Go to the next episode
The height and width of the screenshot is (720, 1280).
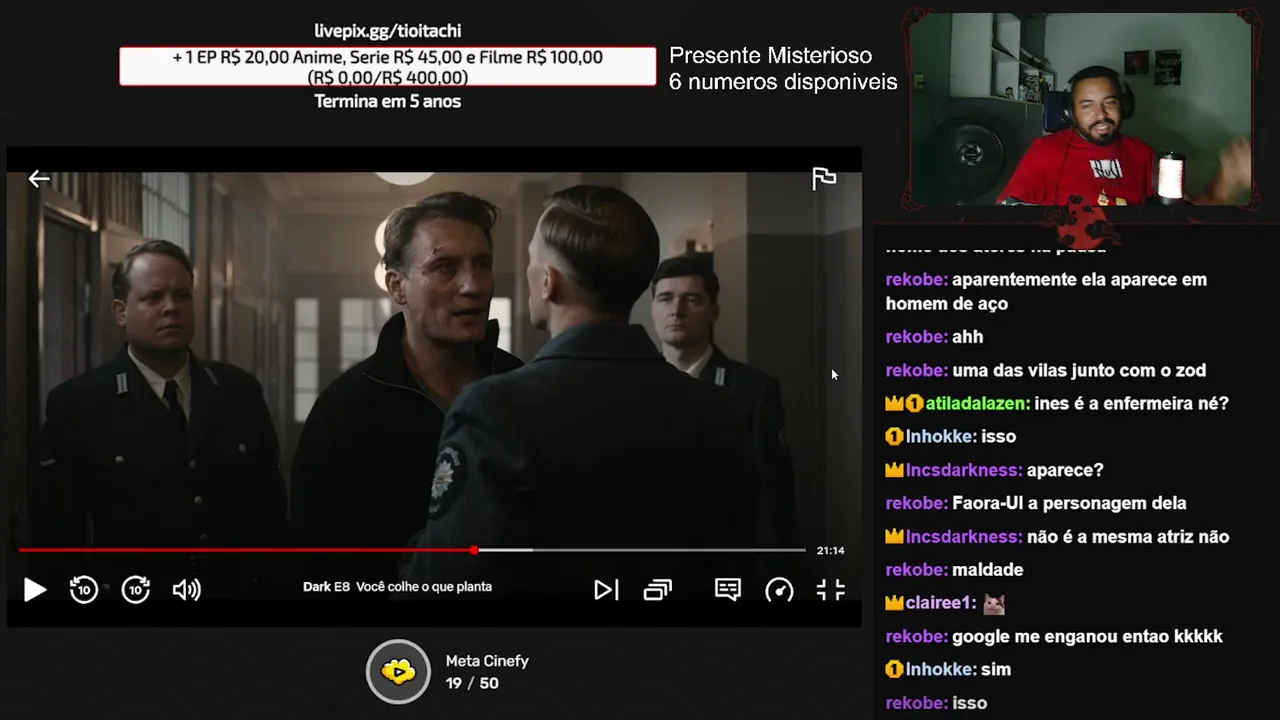point(606,590)
